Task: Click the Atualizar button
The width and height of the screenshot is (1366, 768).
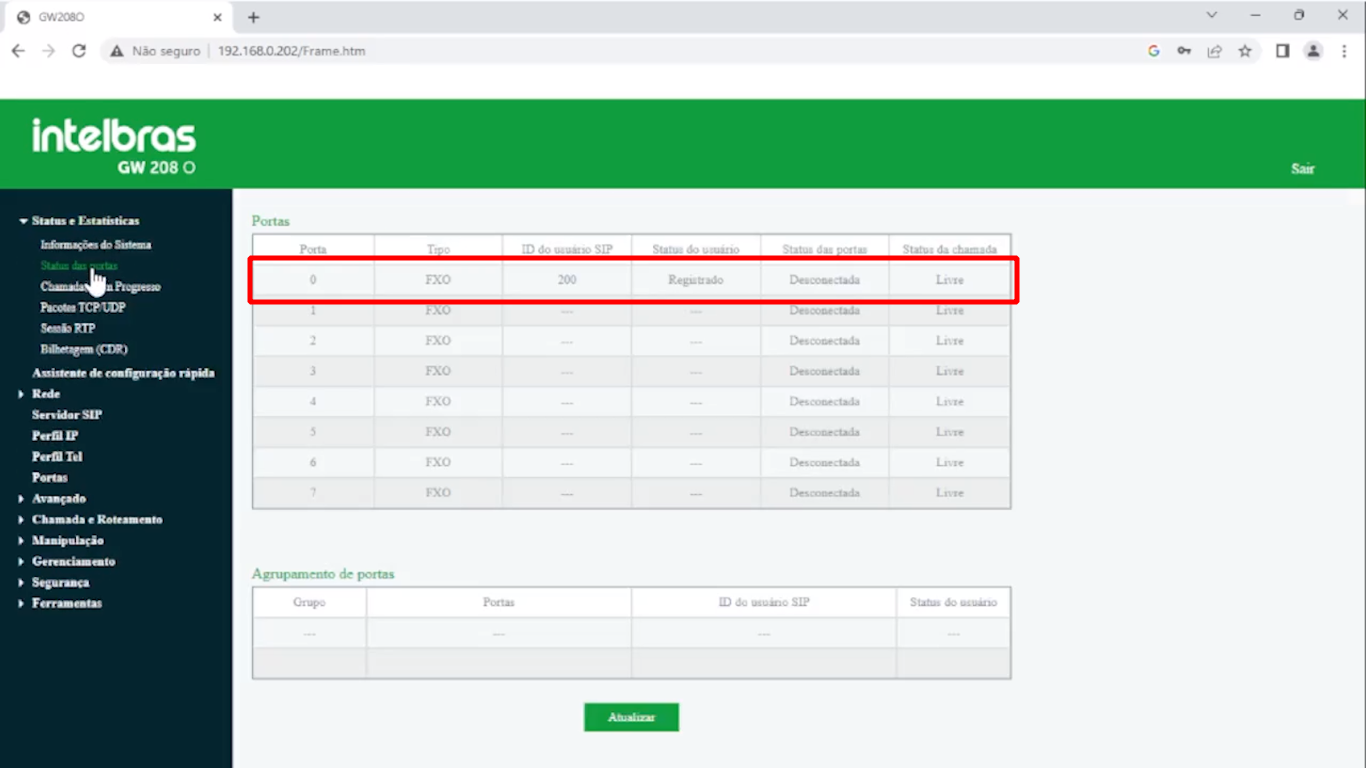Action: (631, 718)
